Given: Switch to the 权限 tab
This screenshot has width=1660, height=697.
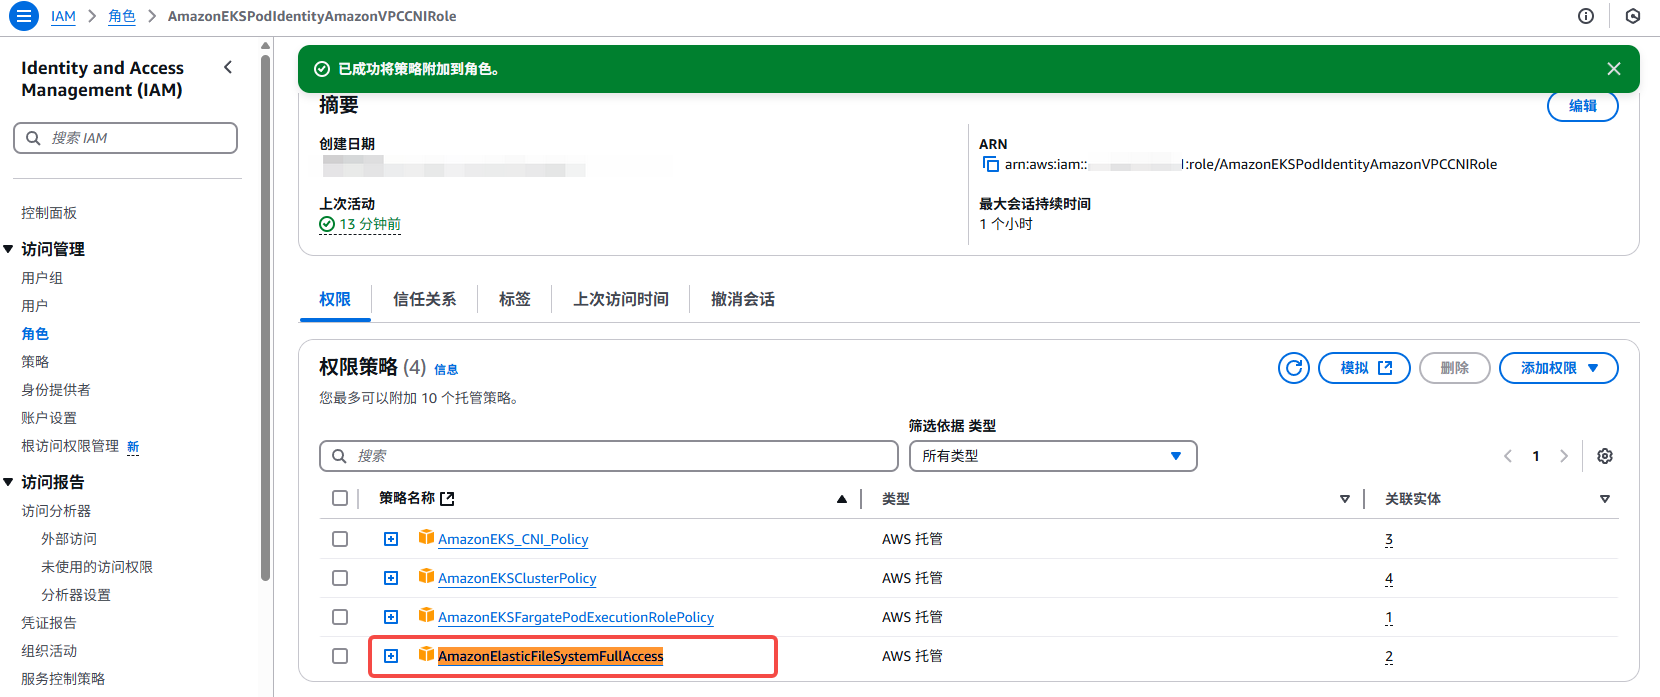Looking at the screenshot, I should click(x=335, y=299).
